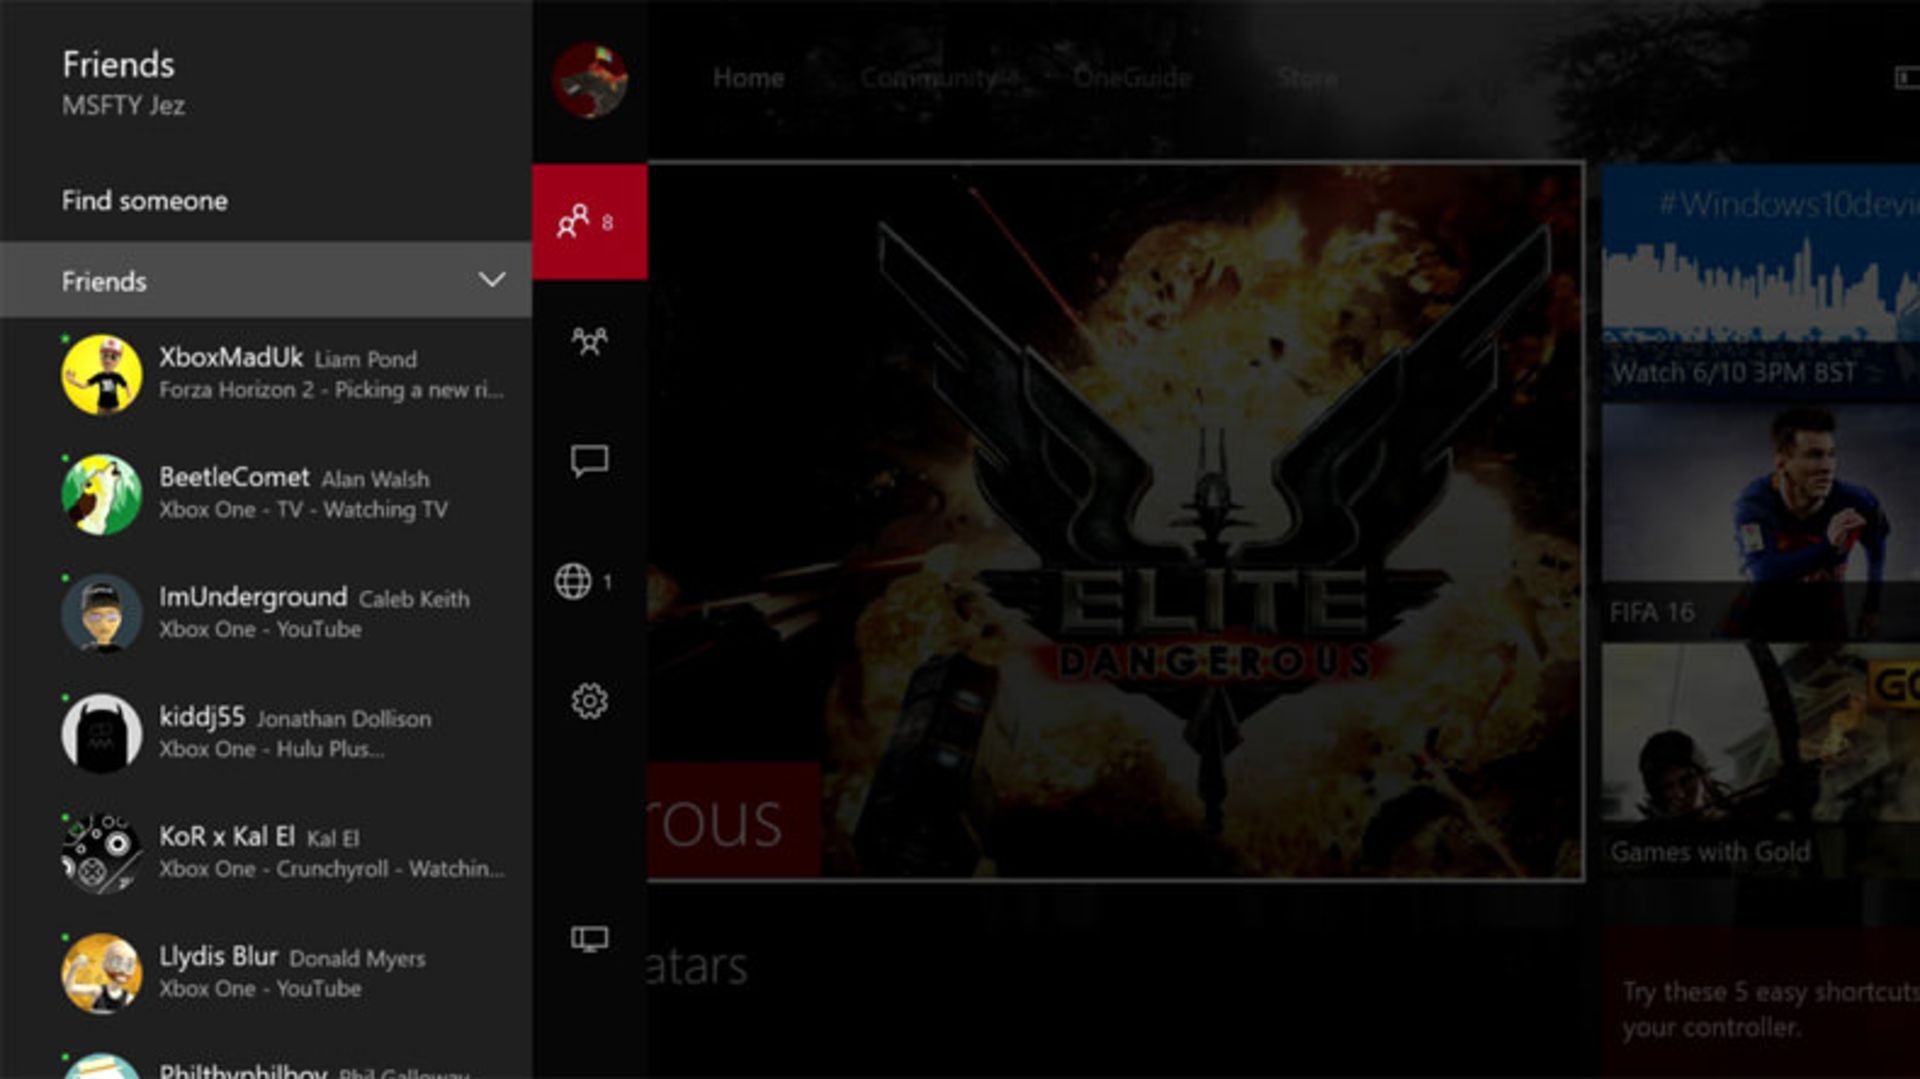Switch to the OneGuide tab
This screenshot has width=1920, height=1079.
[x=1132, y=78]
